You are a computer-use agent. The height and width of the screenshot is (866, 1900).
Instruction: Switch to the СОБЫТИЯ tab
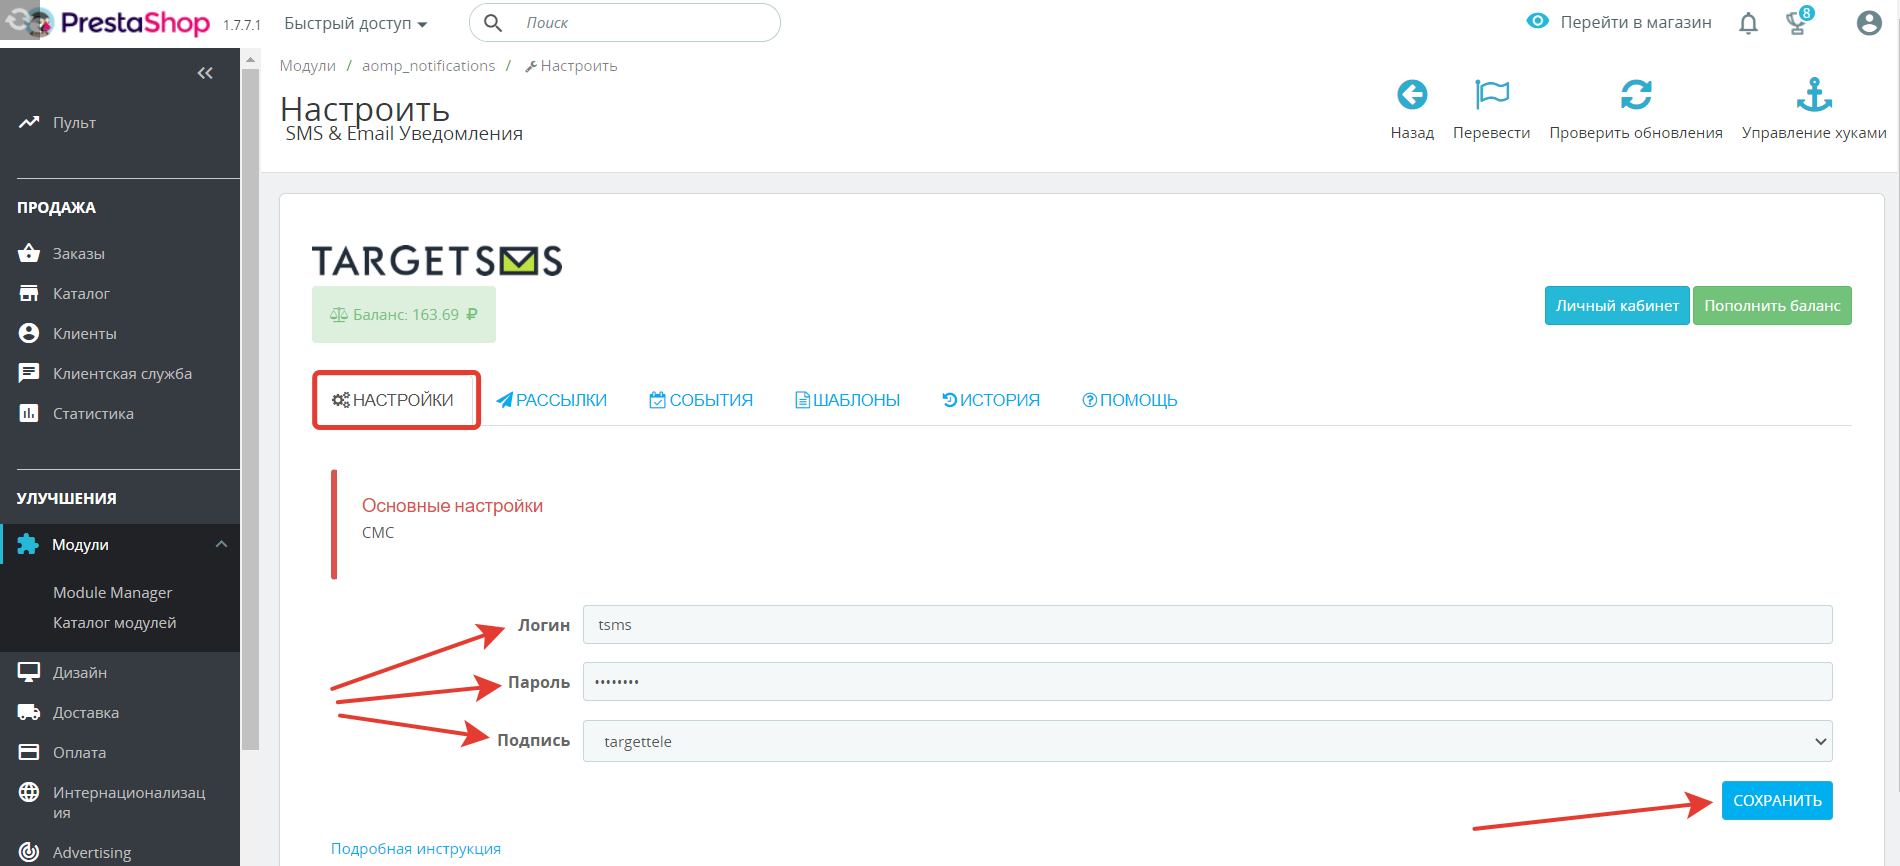[x=701, y=400]
